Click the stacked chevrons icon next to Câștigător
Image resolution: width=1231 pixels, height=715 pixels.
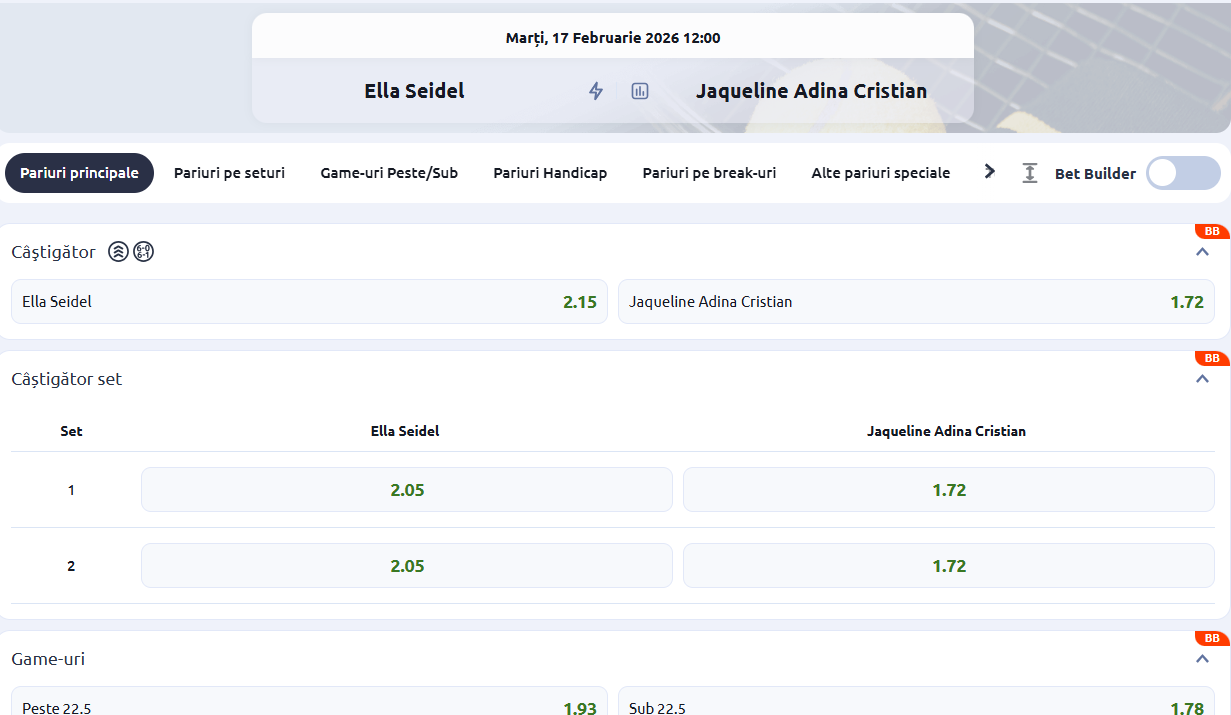[x=118, y=252]
